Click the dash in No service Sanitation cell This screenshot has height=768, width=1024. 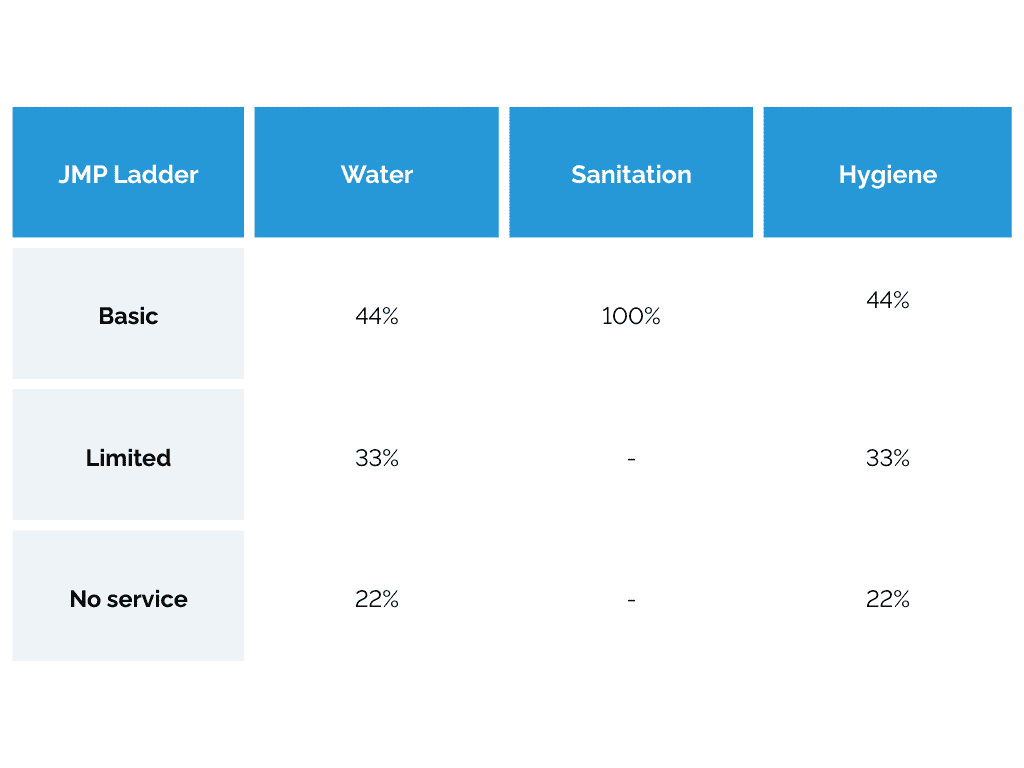coord(631,600)
